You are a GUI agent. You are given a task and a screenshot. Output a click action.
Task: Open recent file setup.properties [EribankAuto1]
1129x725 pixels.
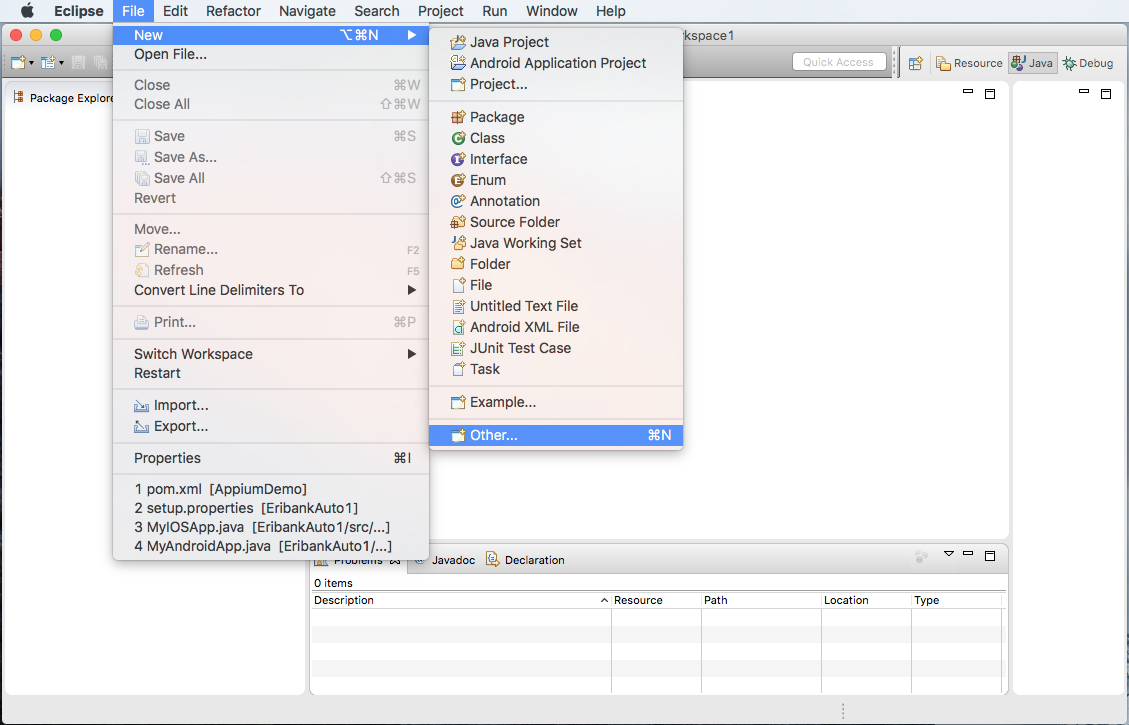(x=271, y=508)
